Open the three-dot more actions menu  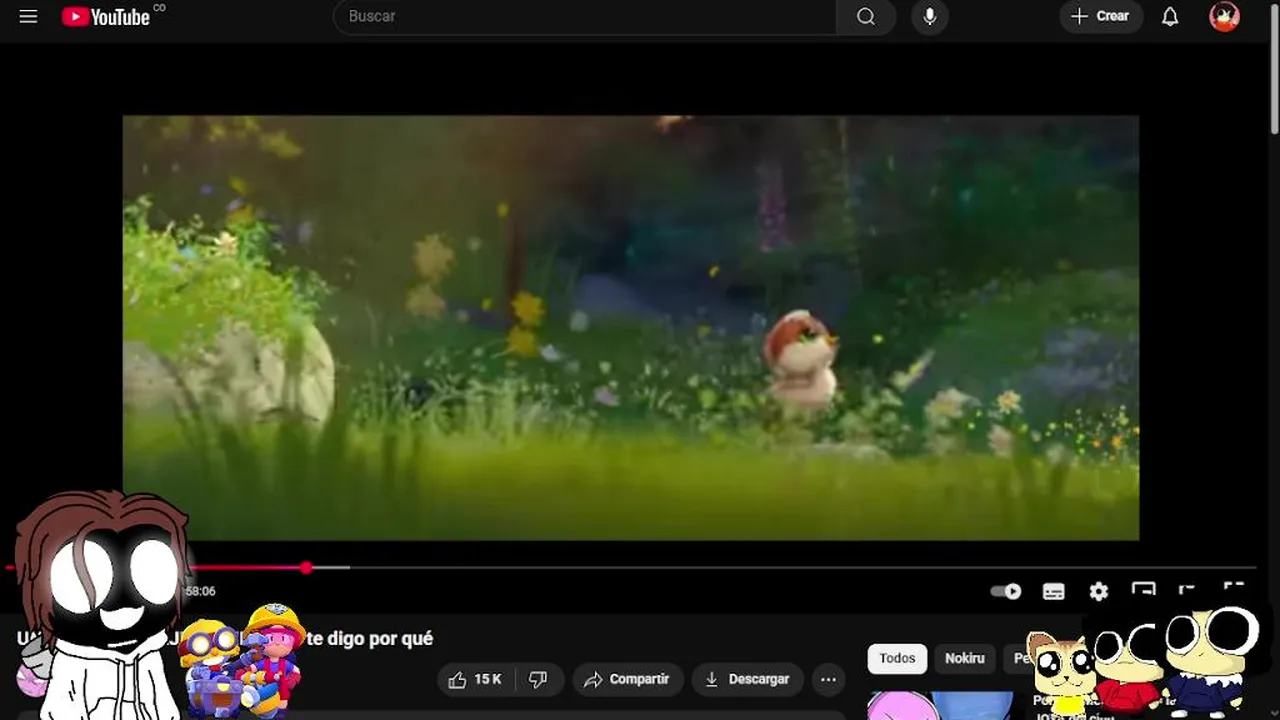tap(828, 679)
